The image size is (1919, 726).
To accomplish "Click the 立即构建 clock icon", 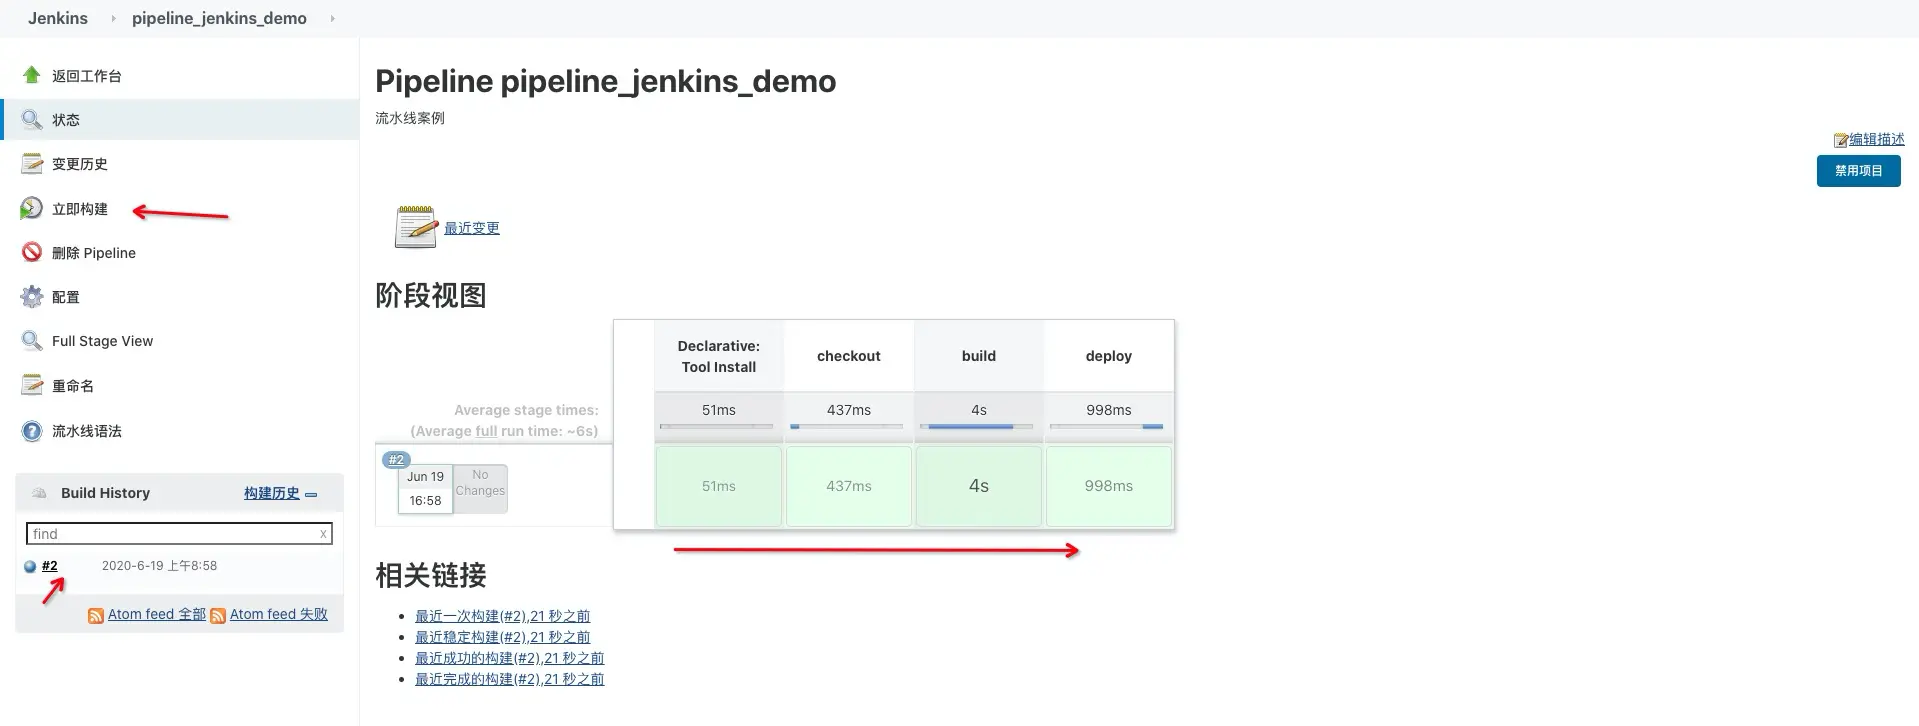I will click(x=32, y=208).
